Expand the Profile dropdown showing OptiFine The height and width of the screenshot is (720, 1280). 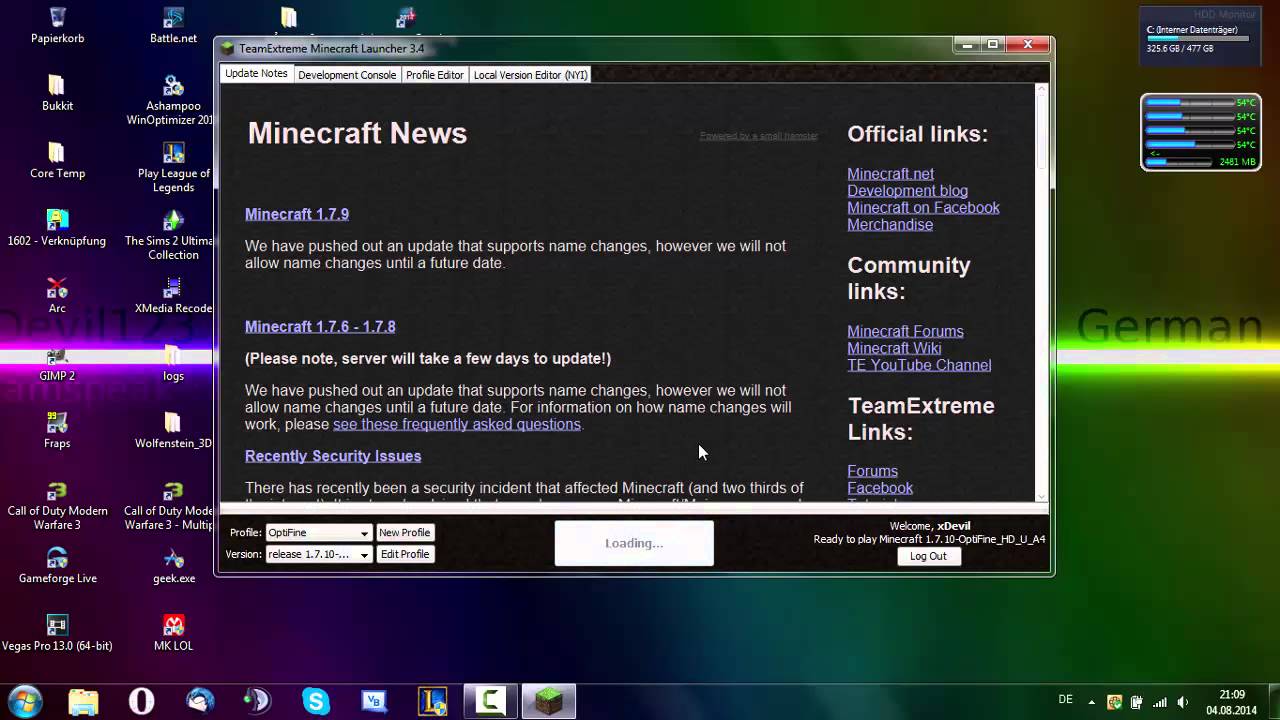click(x=318, y=533)
